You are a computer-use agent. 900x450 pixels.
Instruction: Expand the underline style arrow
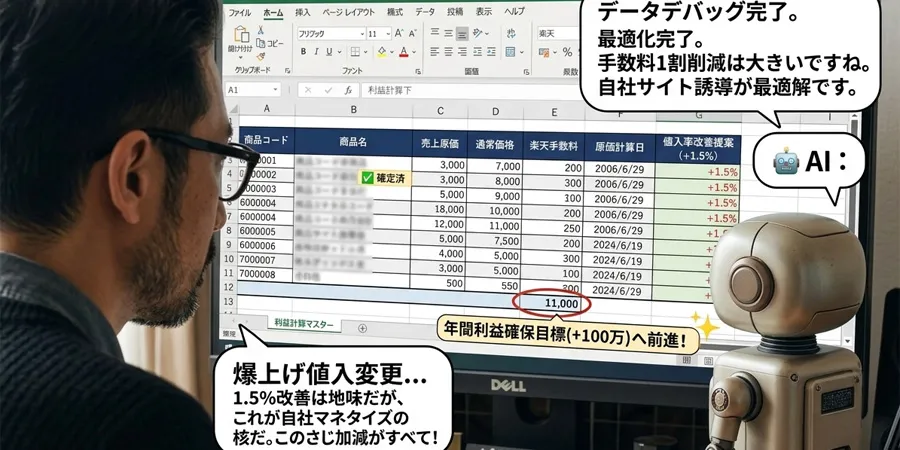point(339,52)
